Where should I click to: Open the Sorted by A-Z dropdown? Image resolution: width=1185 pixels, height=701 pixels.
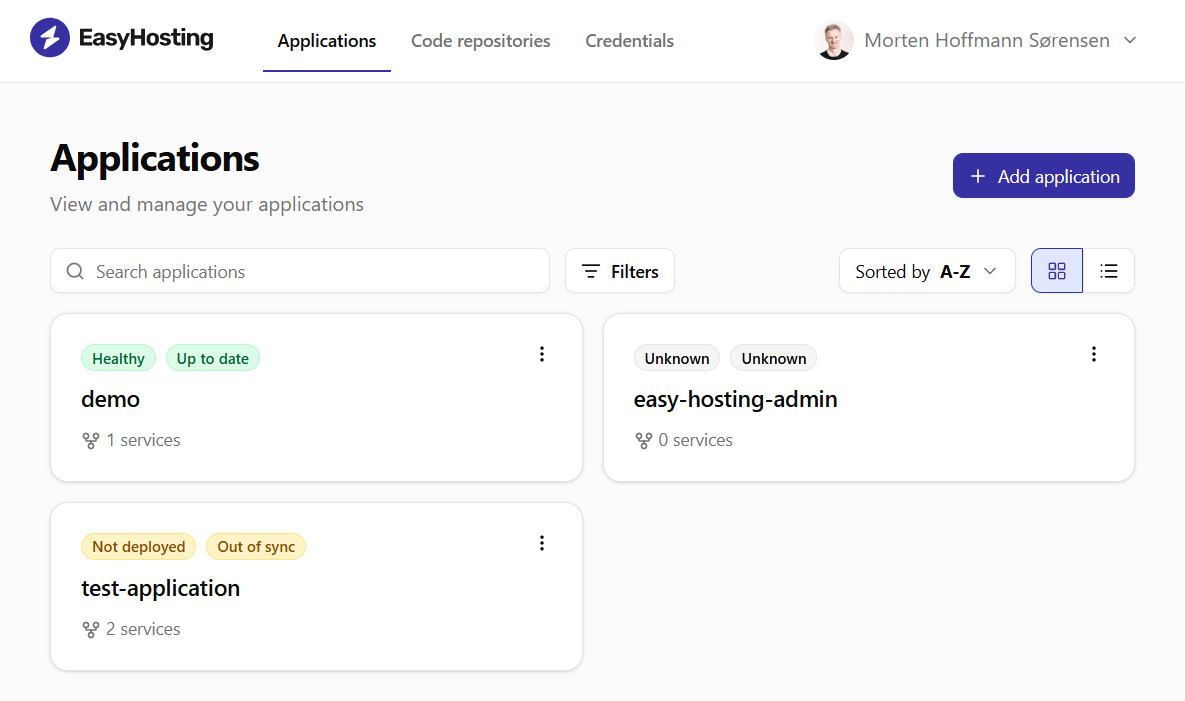click(927, 271)
